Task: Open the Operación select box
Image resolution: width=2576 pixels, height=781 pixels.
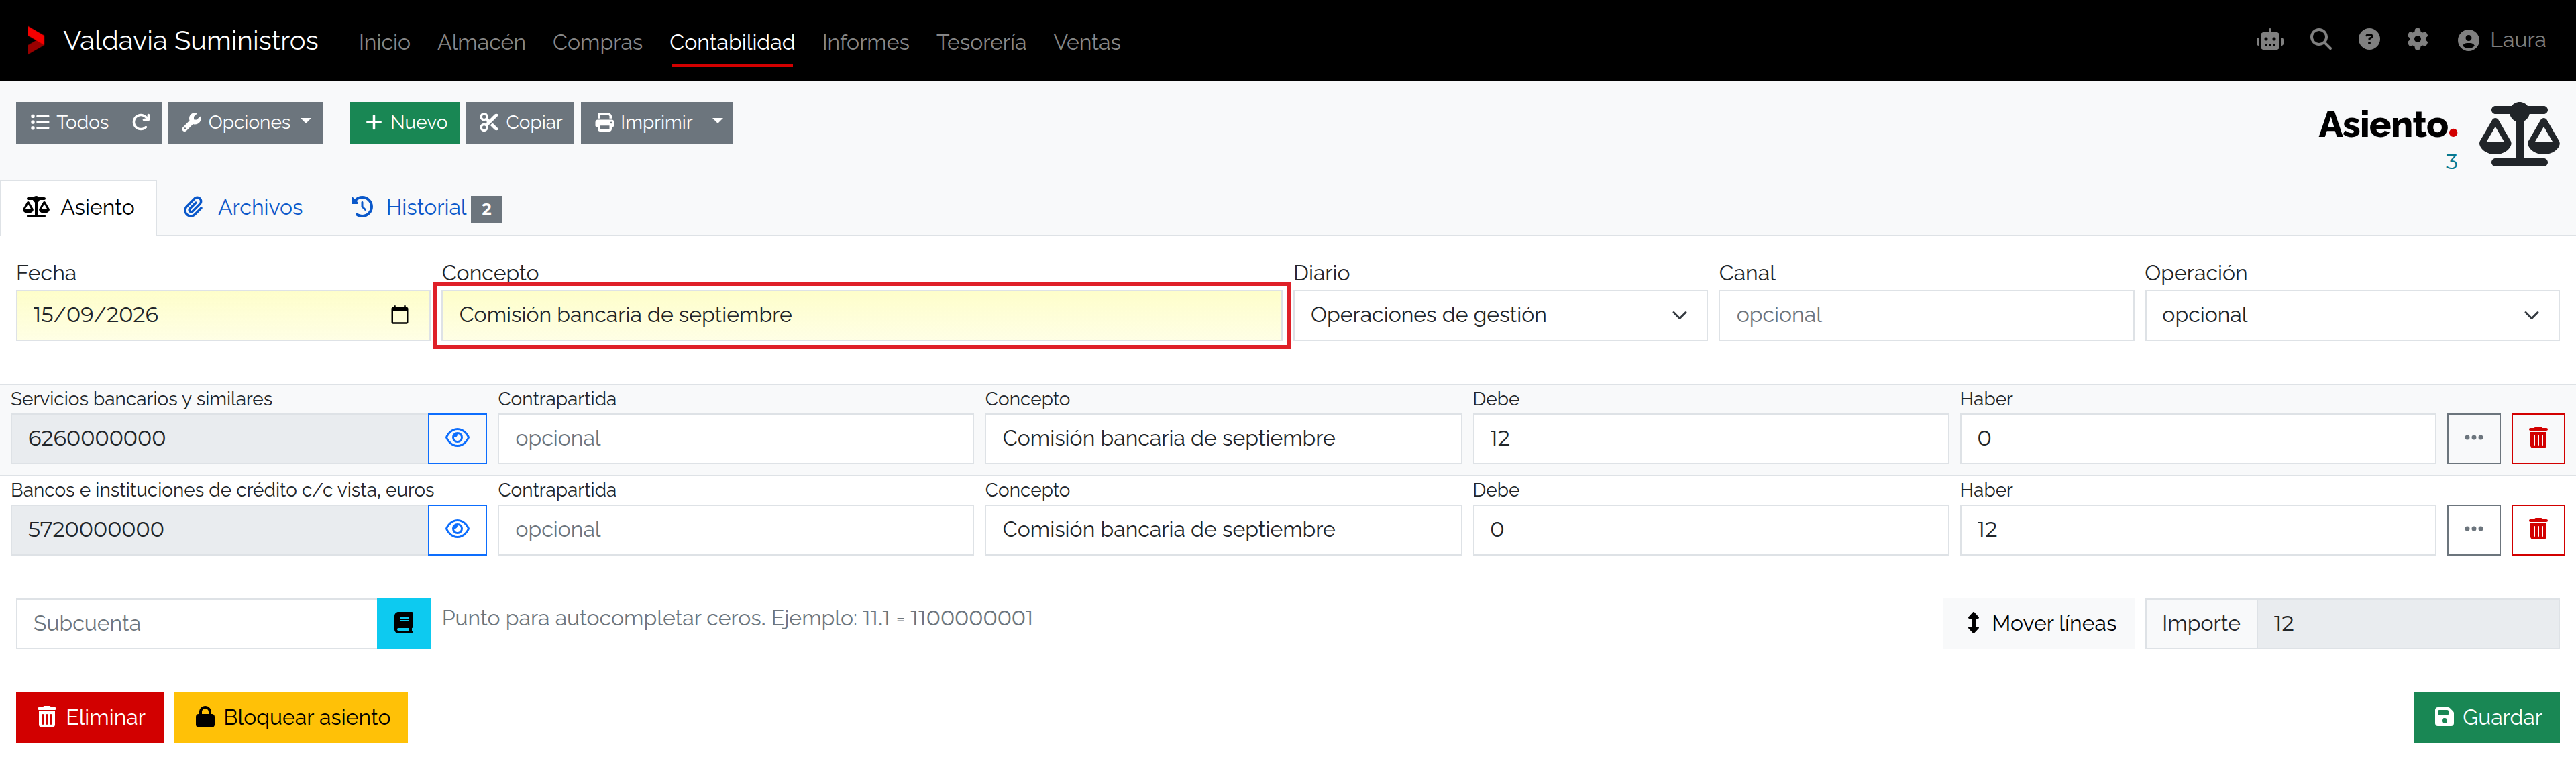Action: (2351, 315)
